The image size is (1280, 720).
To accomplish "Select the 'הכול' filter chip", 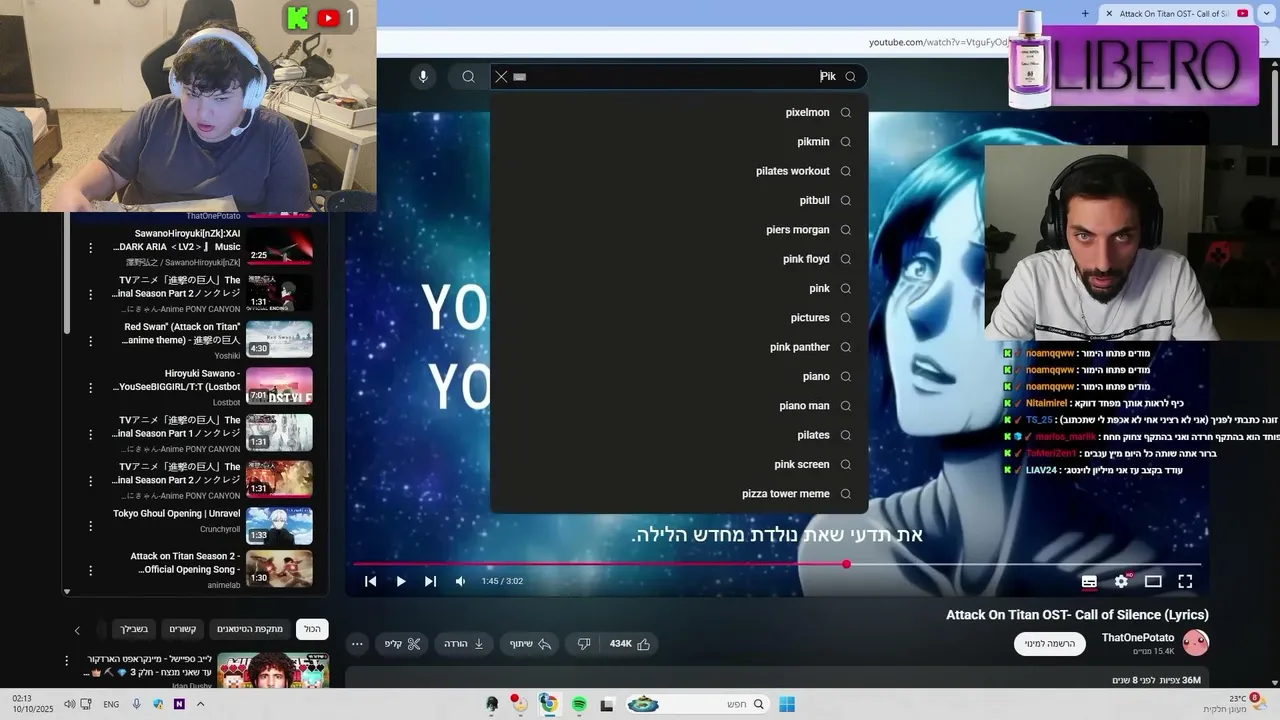I will [x=313, y=629].
